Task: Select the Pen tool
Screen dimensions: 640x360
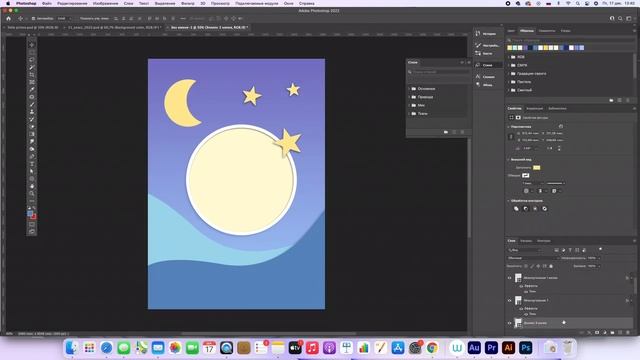Action: [x=32, y=156]
